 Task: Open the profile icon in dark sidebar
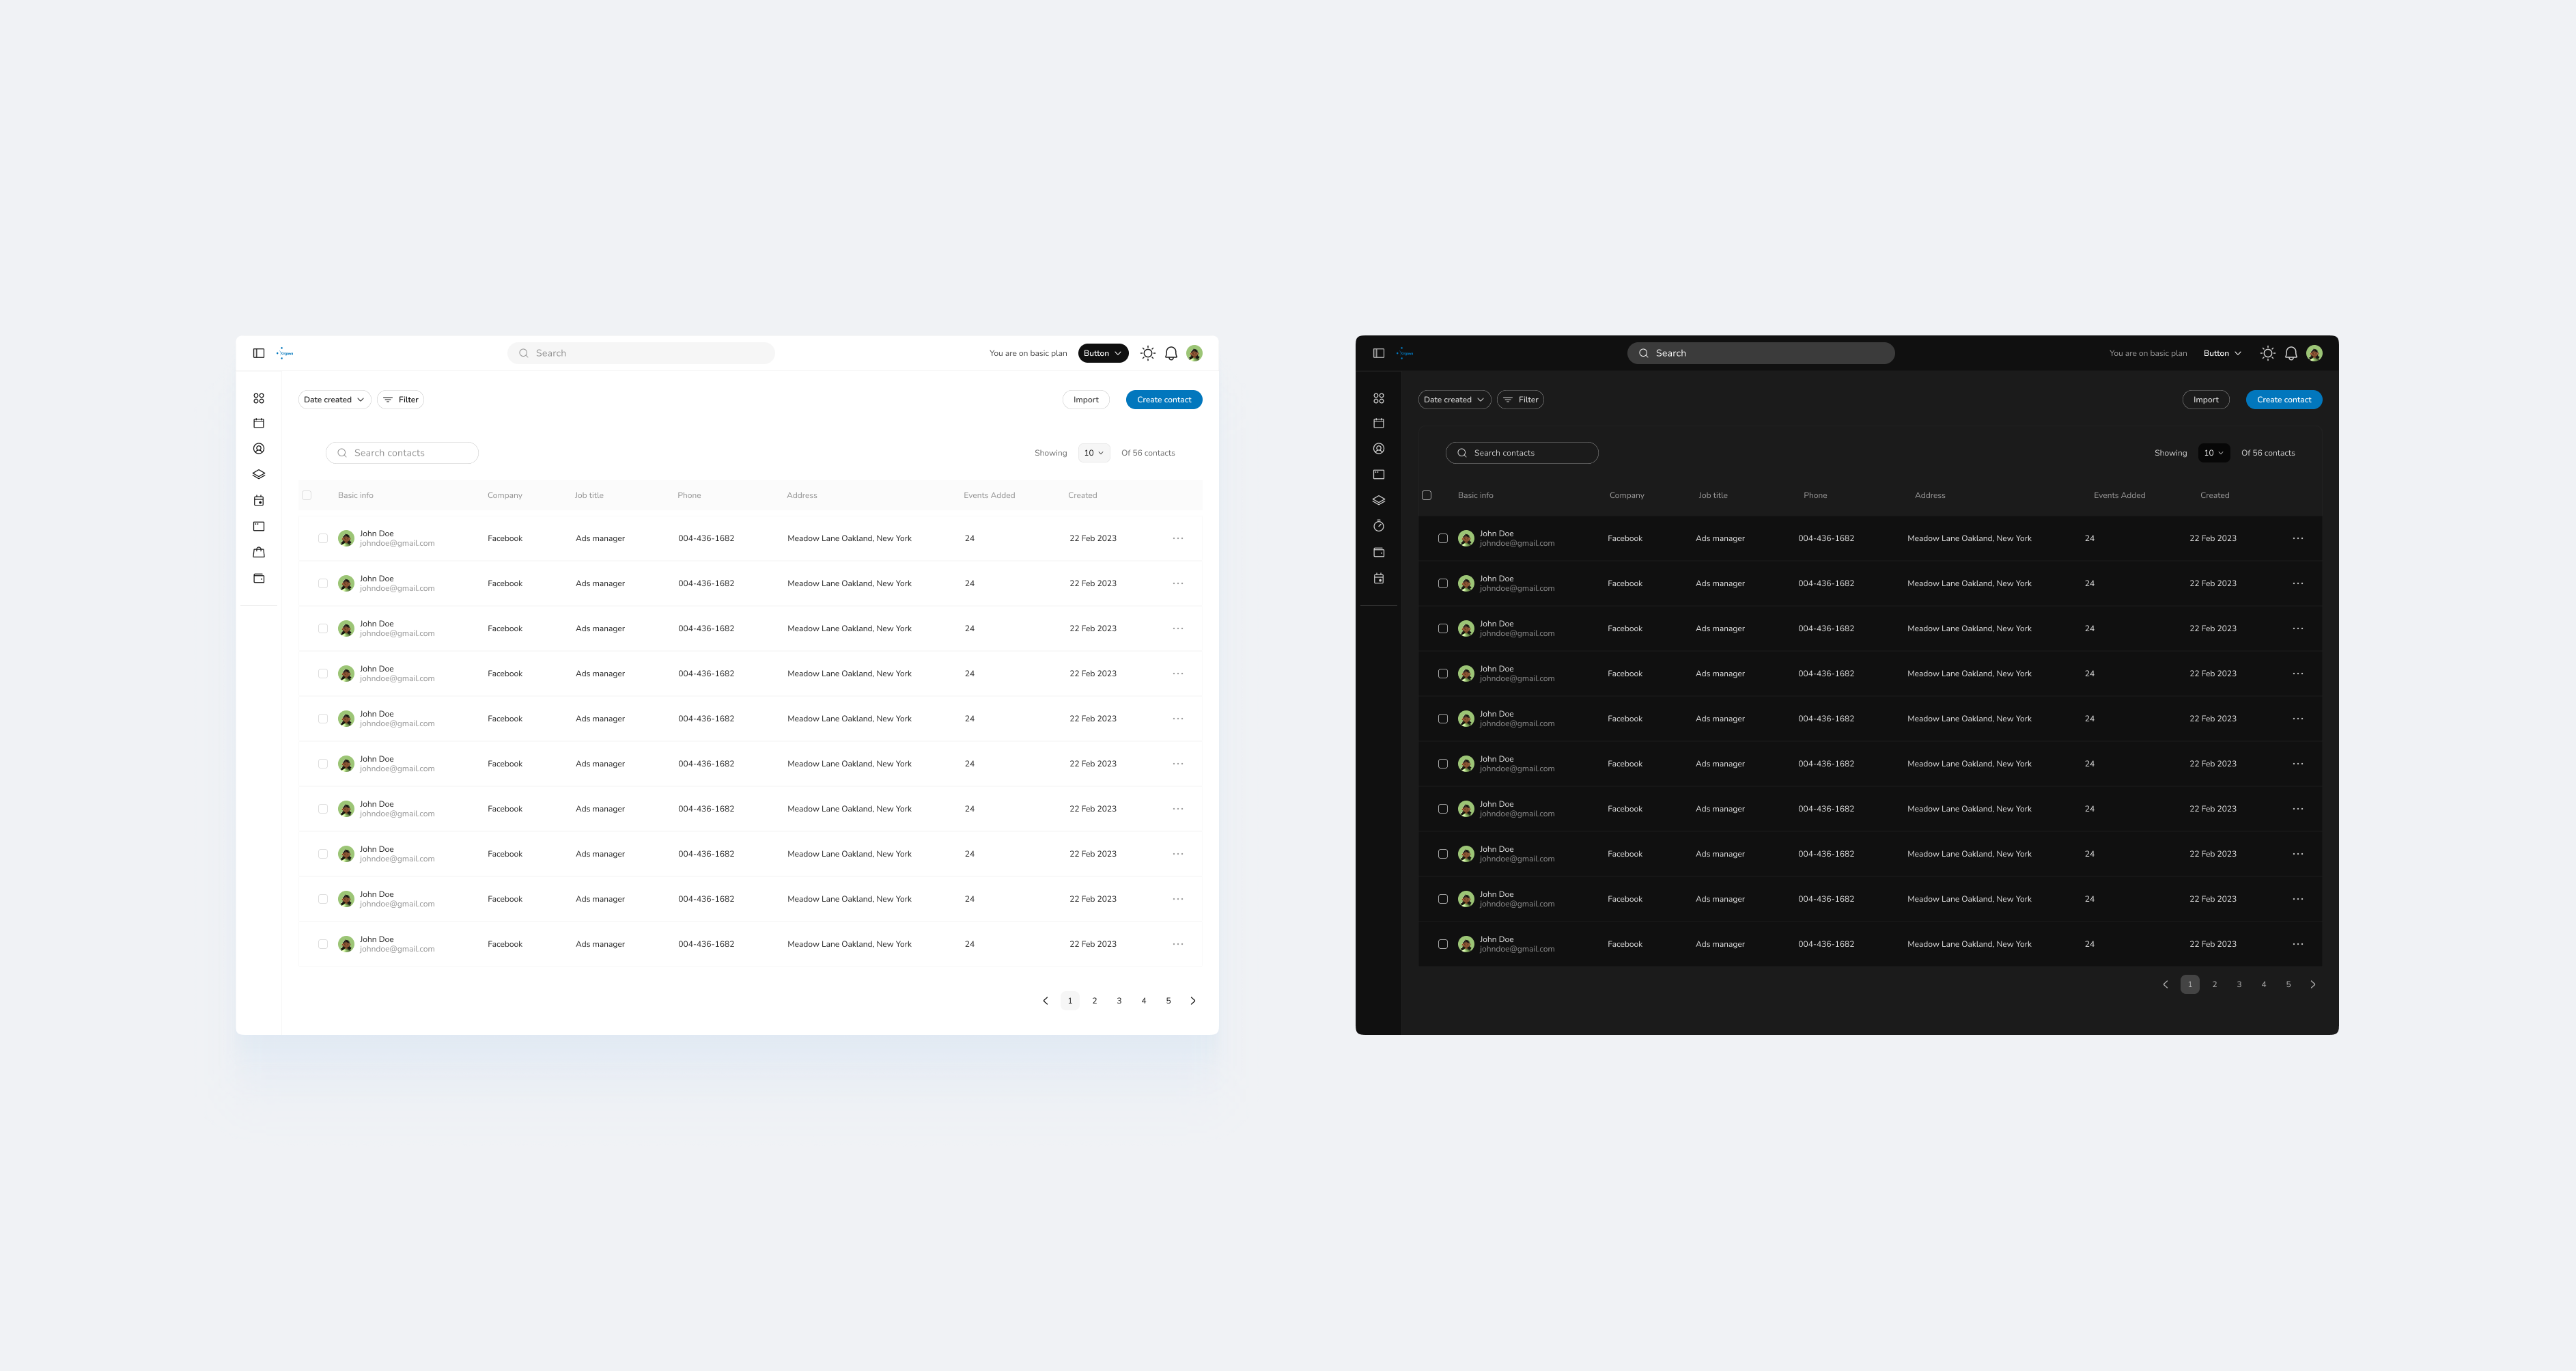(x=1378, y=449)
